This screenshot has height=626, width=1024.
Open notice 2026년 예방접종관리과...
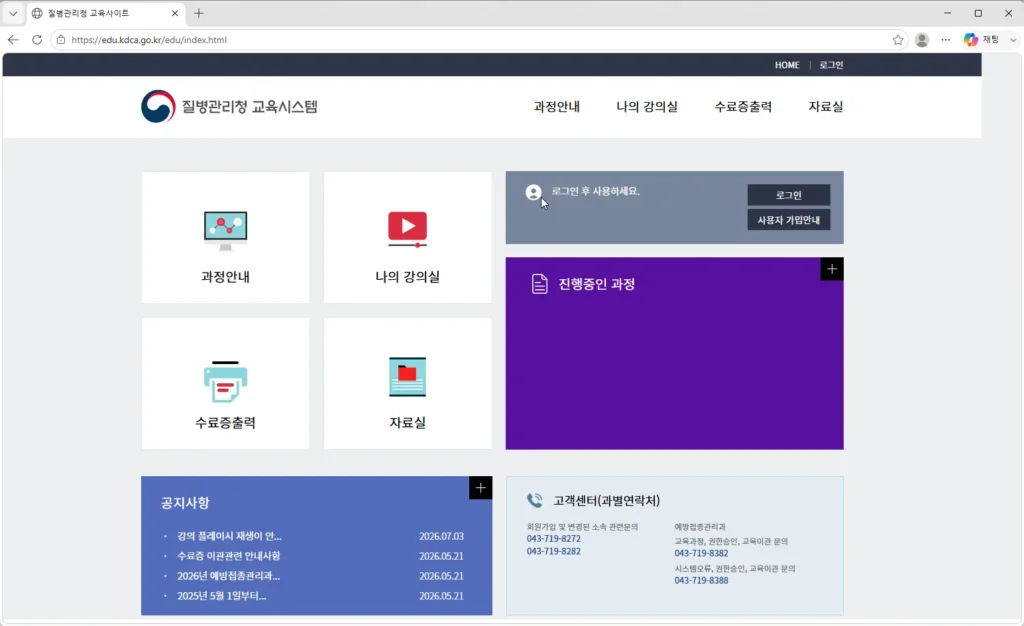point(229,576)
